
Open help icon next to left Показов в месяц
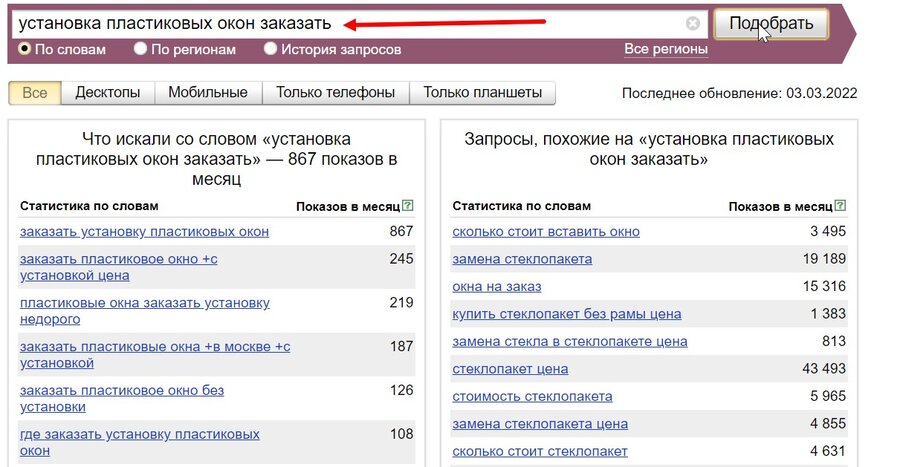pos(408,205)
